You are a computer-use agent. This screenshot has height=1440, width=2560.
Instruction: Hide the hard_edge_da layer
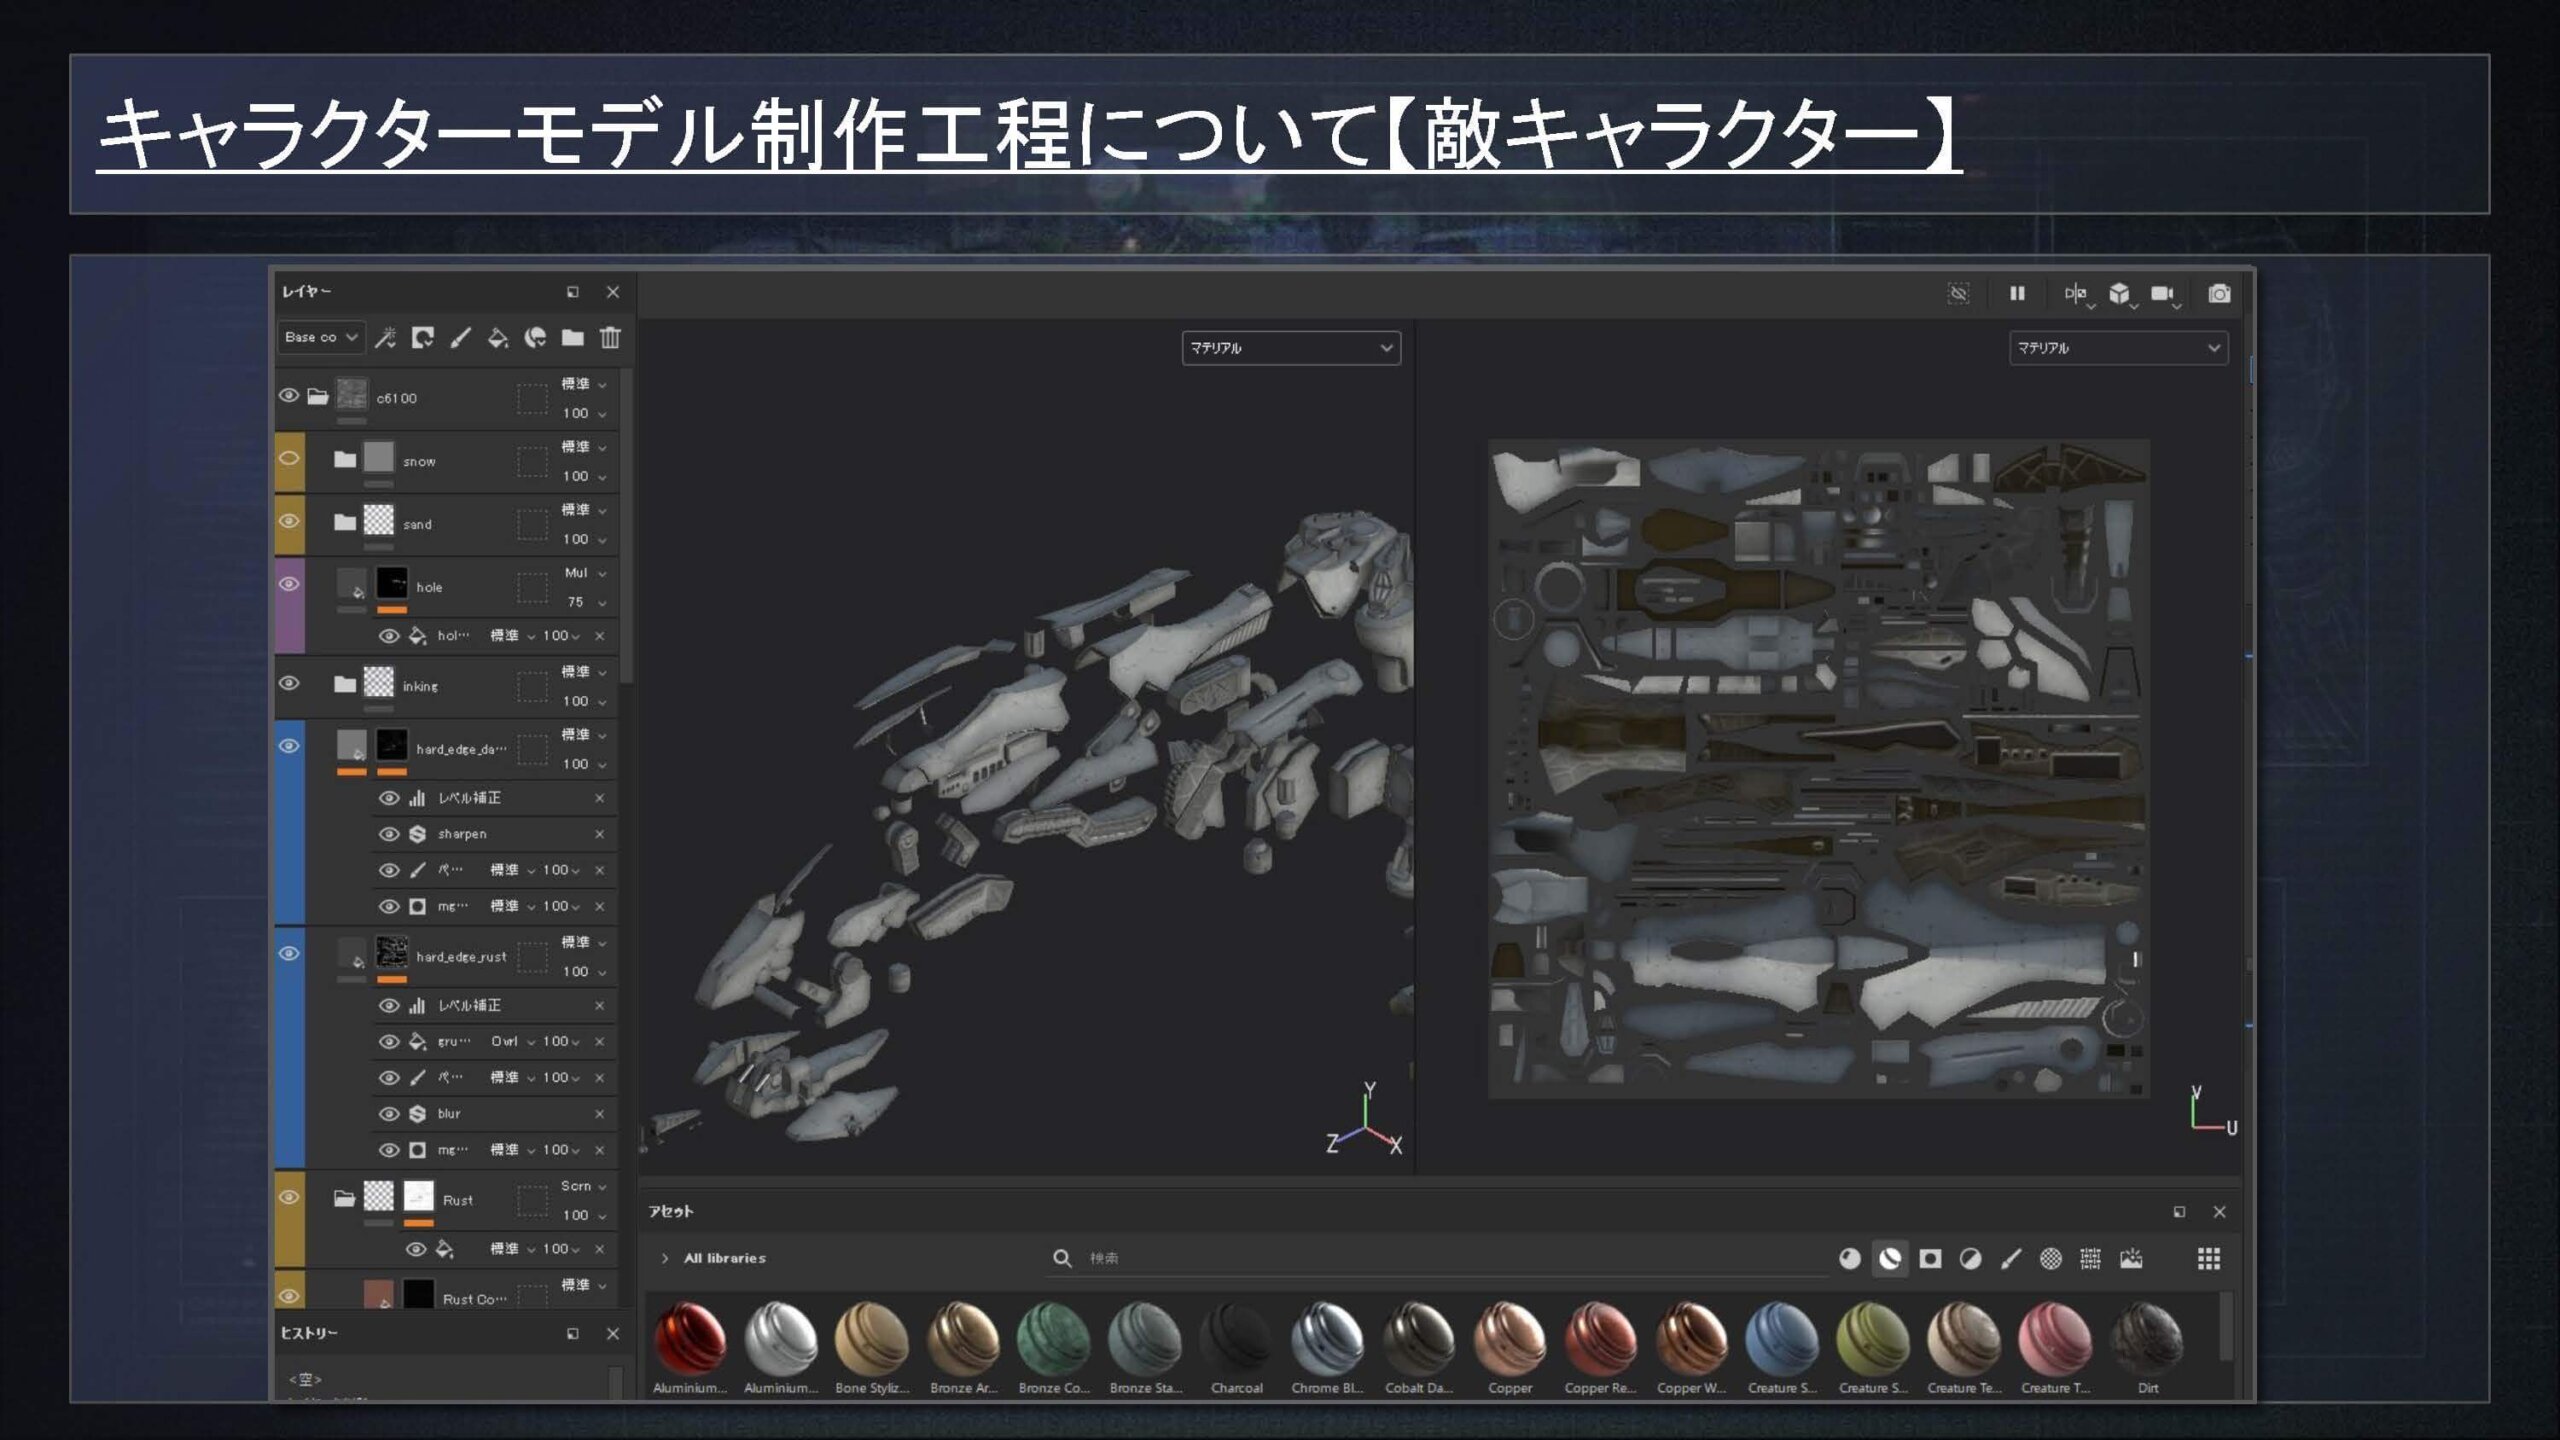(x=289, y=746)
